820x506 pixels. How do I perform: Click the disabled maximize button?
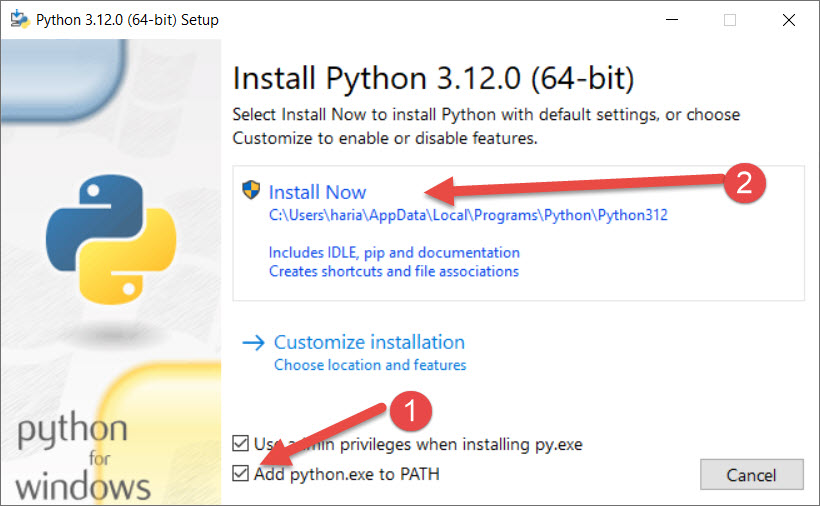730,20
